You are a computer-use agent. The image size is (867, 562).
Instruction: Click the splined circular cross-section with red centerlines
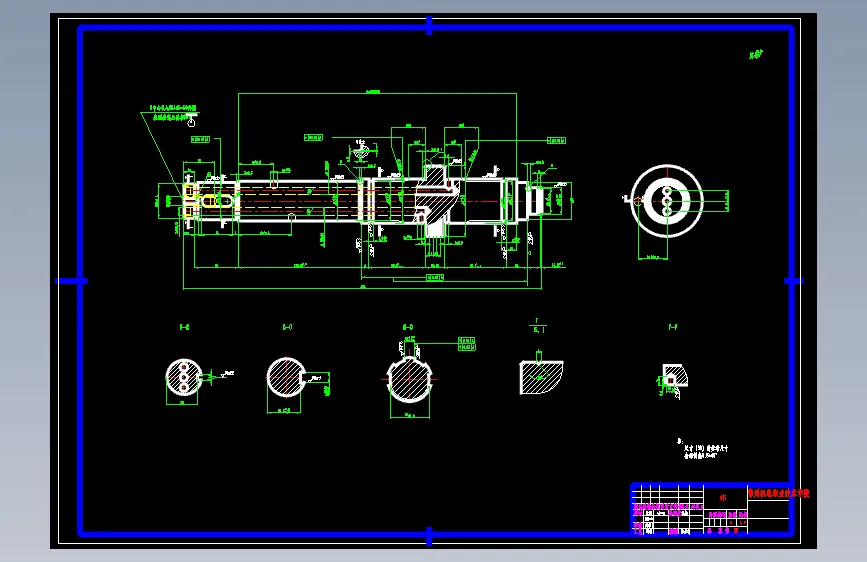pos(409,379)
